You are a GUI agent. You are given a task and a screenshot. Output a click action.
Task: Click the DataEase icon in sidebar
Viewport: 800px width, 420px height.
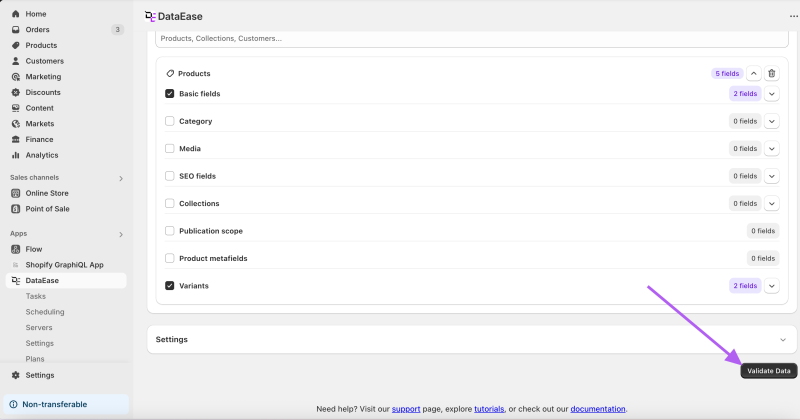click(x=16, y=281)
